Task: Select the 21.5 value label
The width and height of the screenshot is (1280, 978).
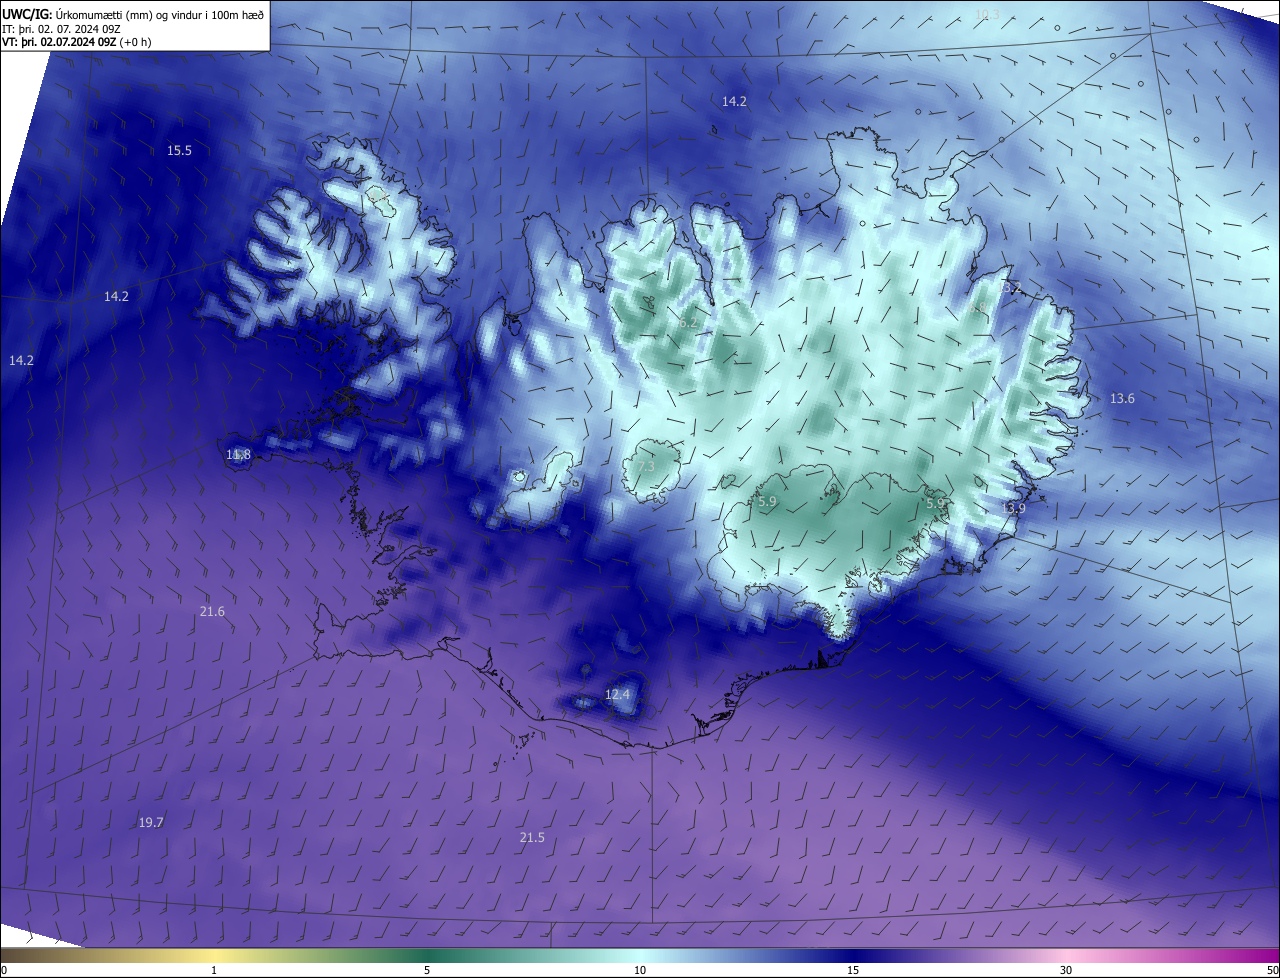Action: pyautogui.click(x=532, y=837)
